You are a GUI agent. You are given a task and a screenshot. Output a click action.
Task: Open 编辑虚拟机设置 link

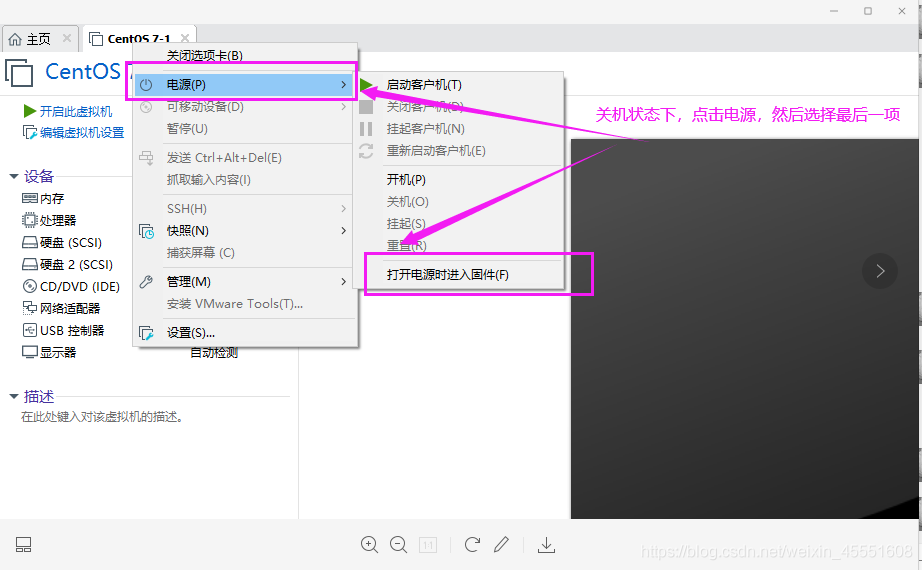click(x=82, y=133)
